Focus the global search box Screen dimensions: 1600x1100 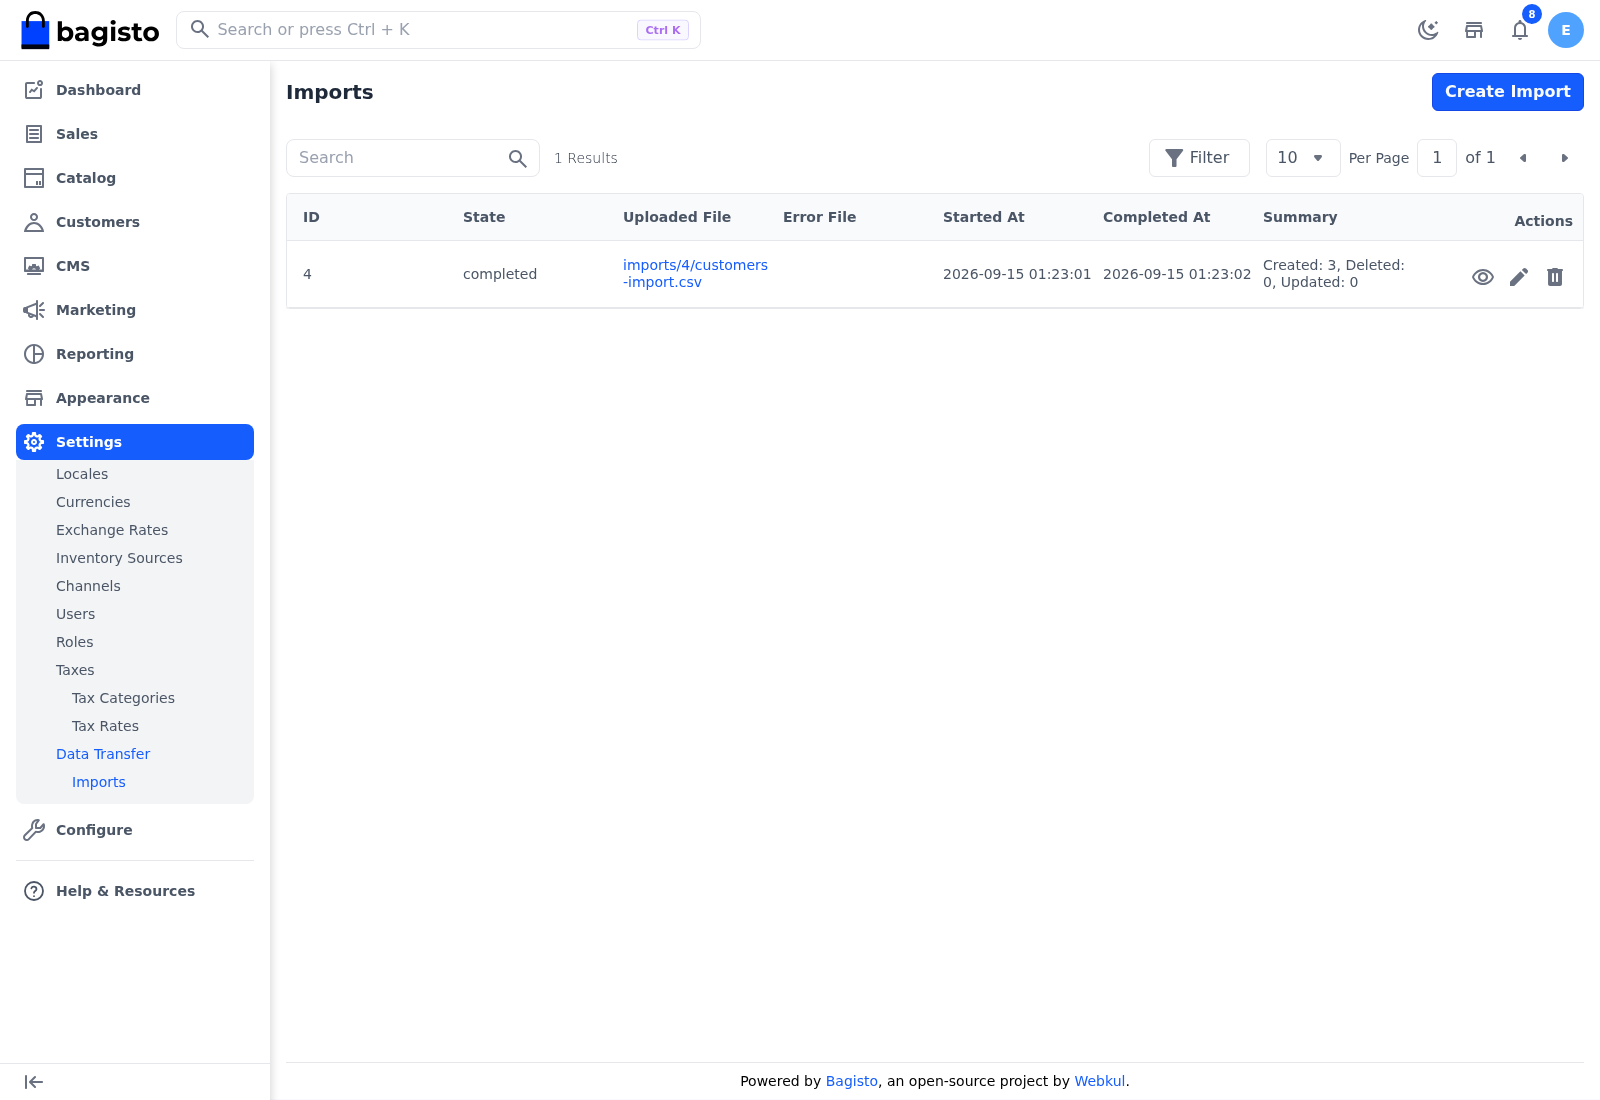[x=438, y=30]
